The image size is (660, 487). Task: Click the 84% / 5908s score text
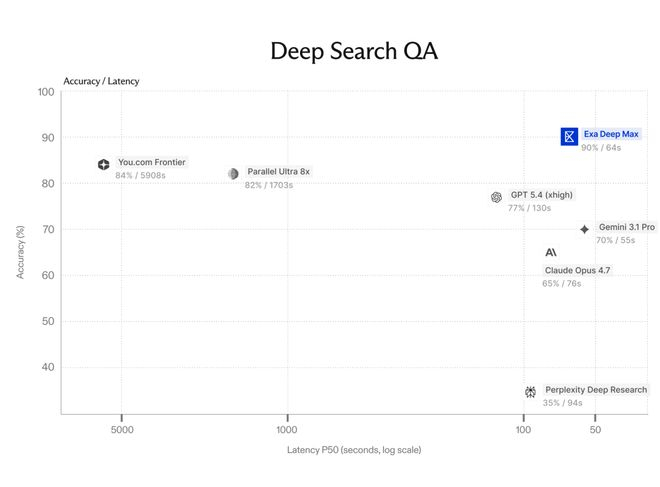pos(140,175)
